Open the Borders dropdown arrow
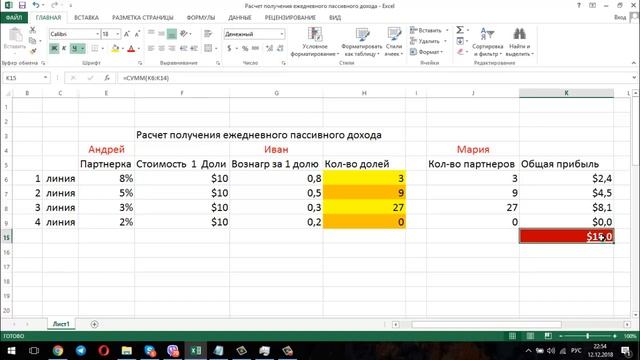The width and height of the screenshot is (640, 360). [102, 49]
